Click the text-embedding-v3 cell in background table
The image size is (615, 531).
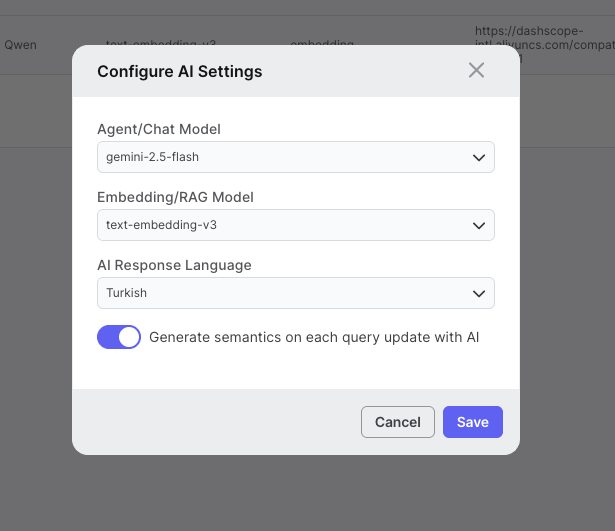click(161, 42)
